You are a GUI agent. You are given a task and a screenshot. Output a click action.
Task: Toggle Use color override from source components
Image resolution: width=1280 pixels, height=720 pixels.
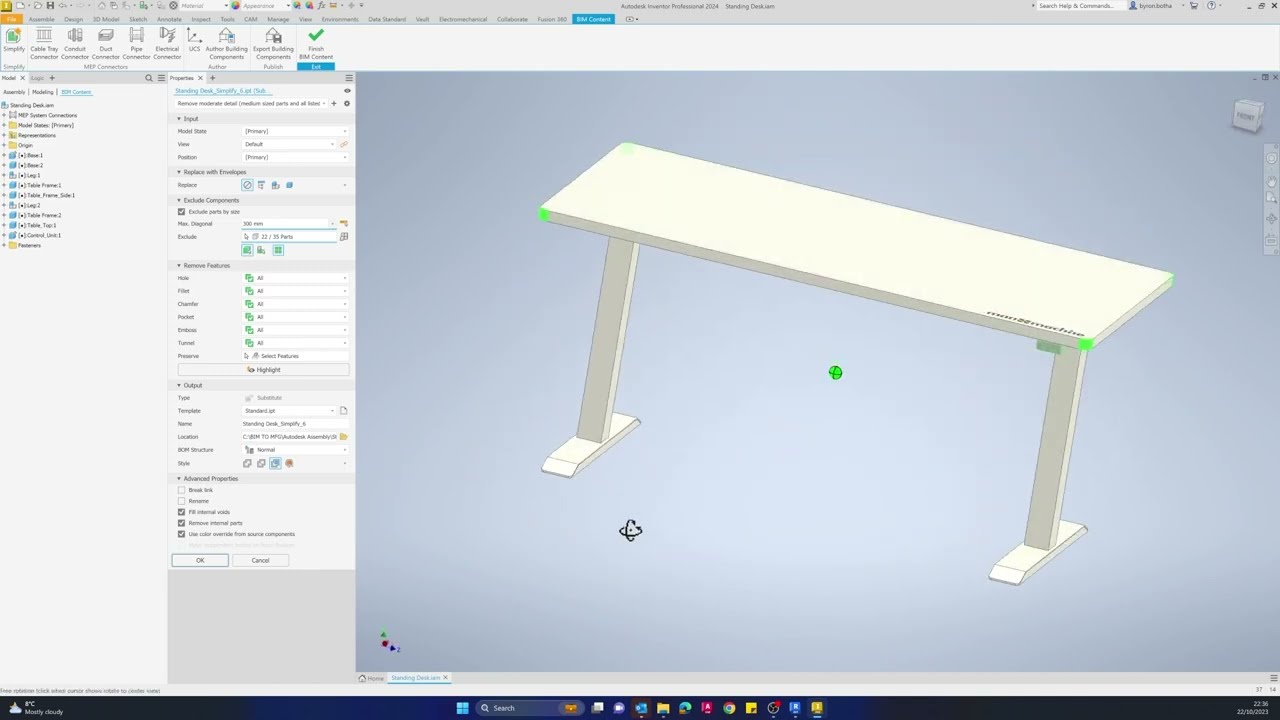pyautogui.click(x=182, y=534)
